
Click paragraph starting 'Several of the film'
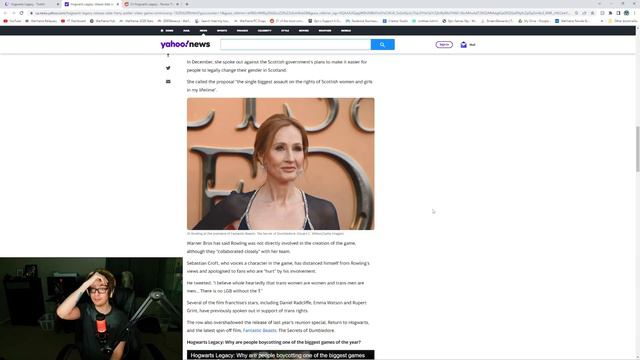[x=277, y=307]
